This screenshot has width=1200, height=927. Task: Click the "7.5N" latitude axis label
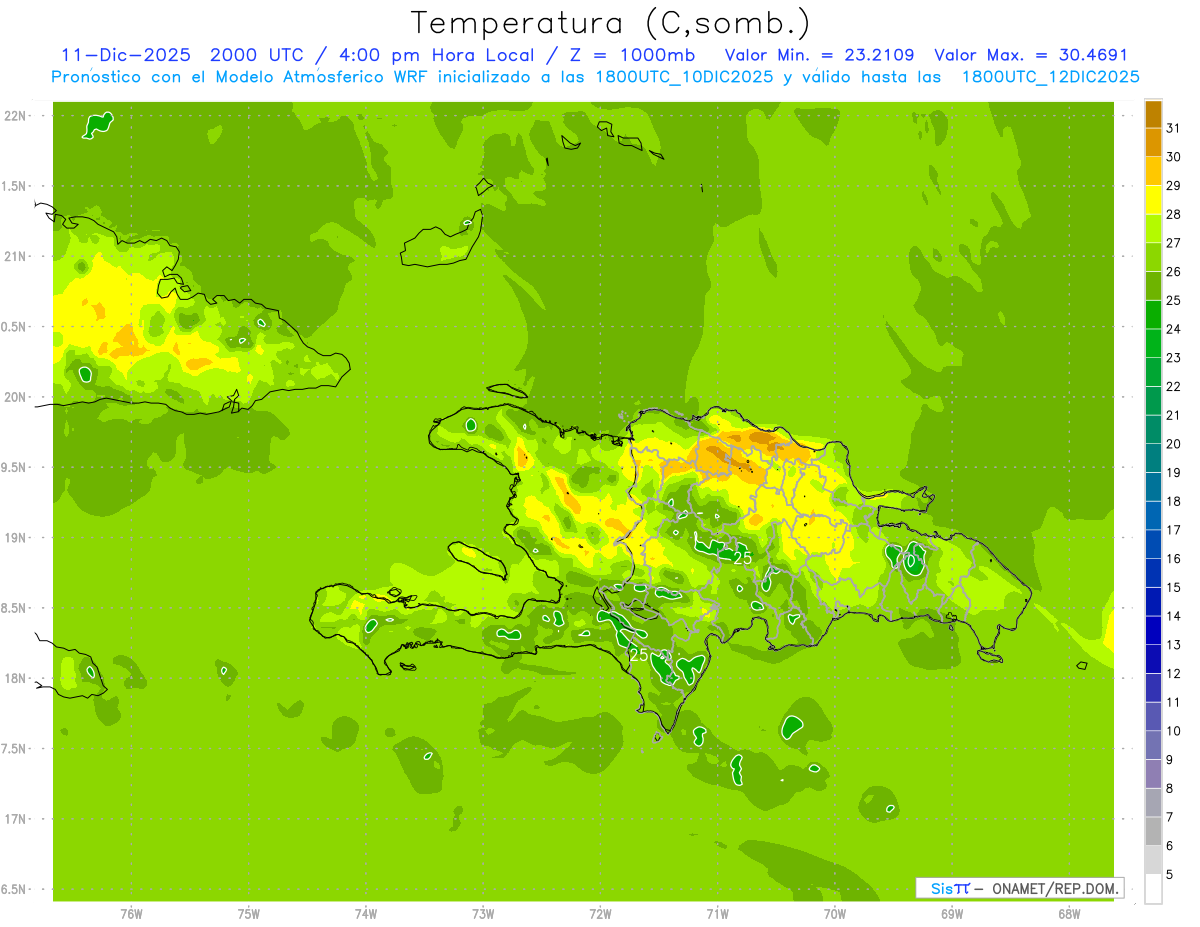[15, 749]
